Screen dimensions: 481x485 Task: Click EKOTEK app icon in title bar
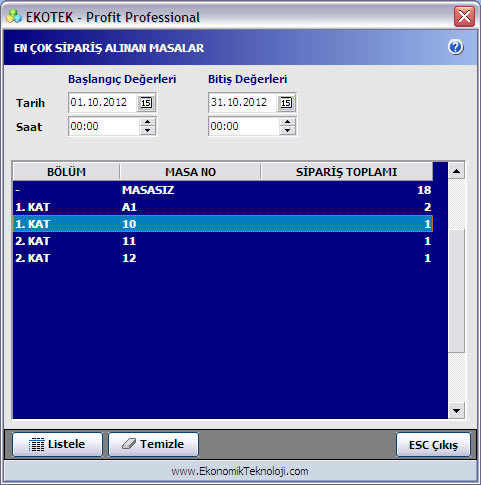tap(14, 16)
